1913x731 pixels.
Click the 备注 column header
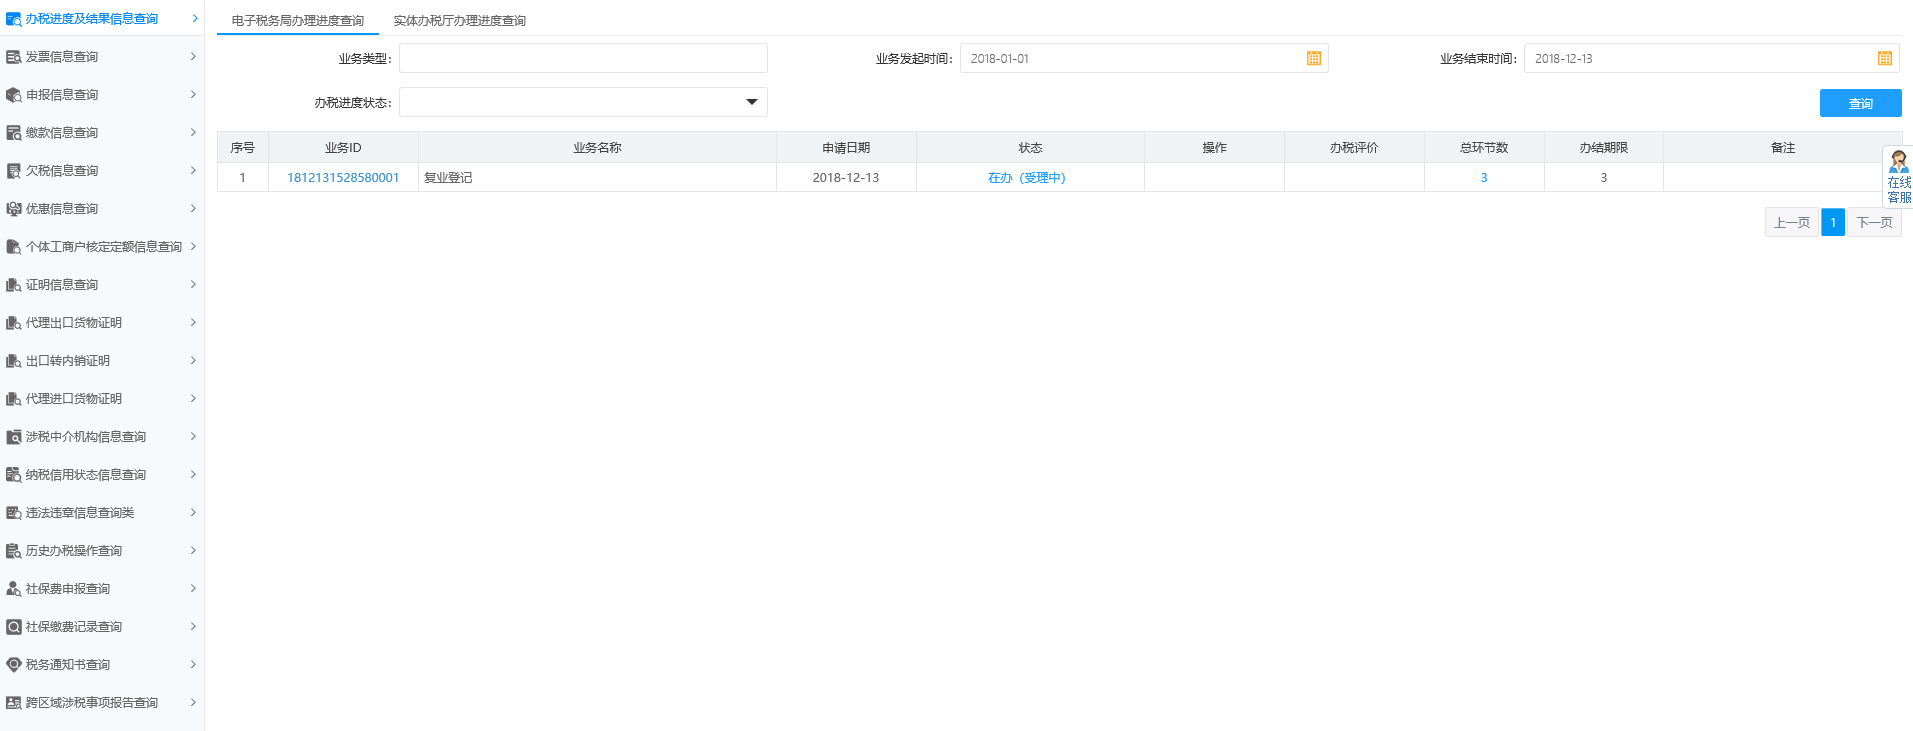1783,148
